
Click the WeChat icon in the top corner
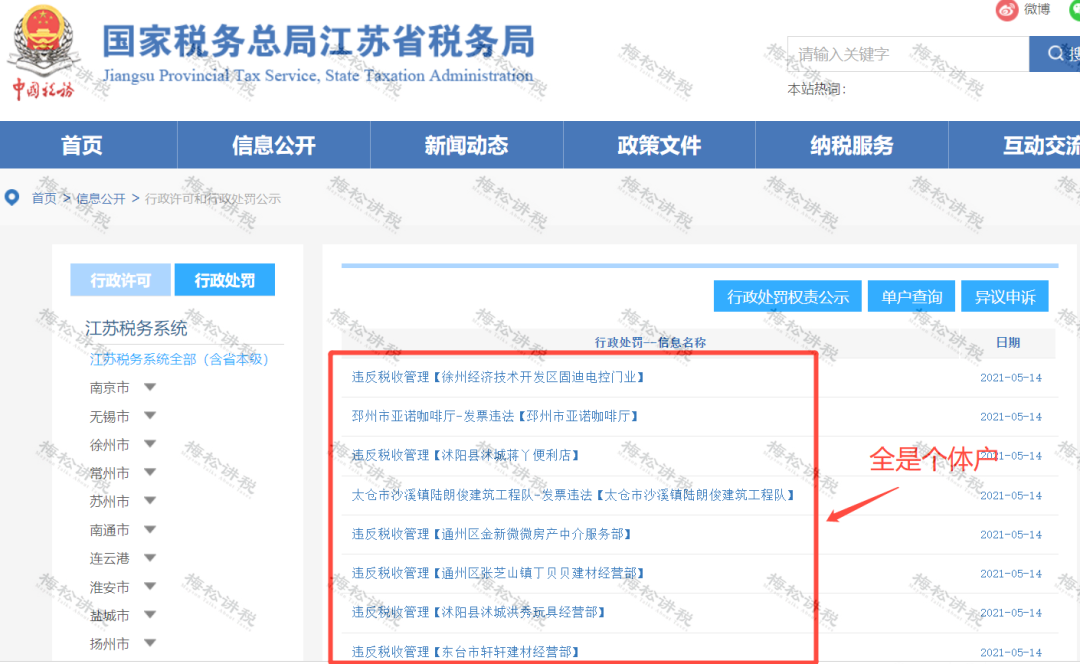tap(1076, 10)
